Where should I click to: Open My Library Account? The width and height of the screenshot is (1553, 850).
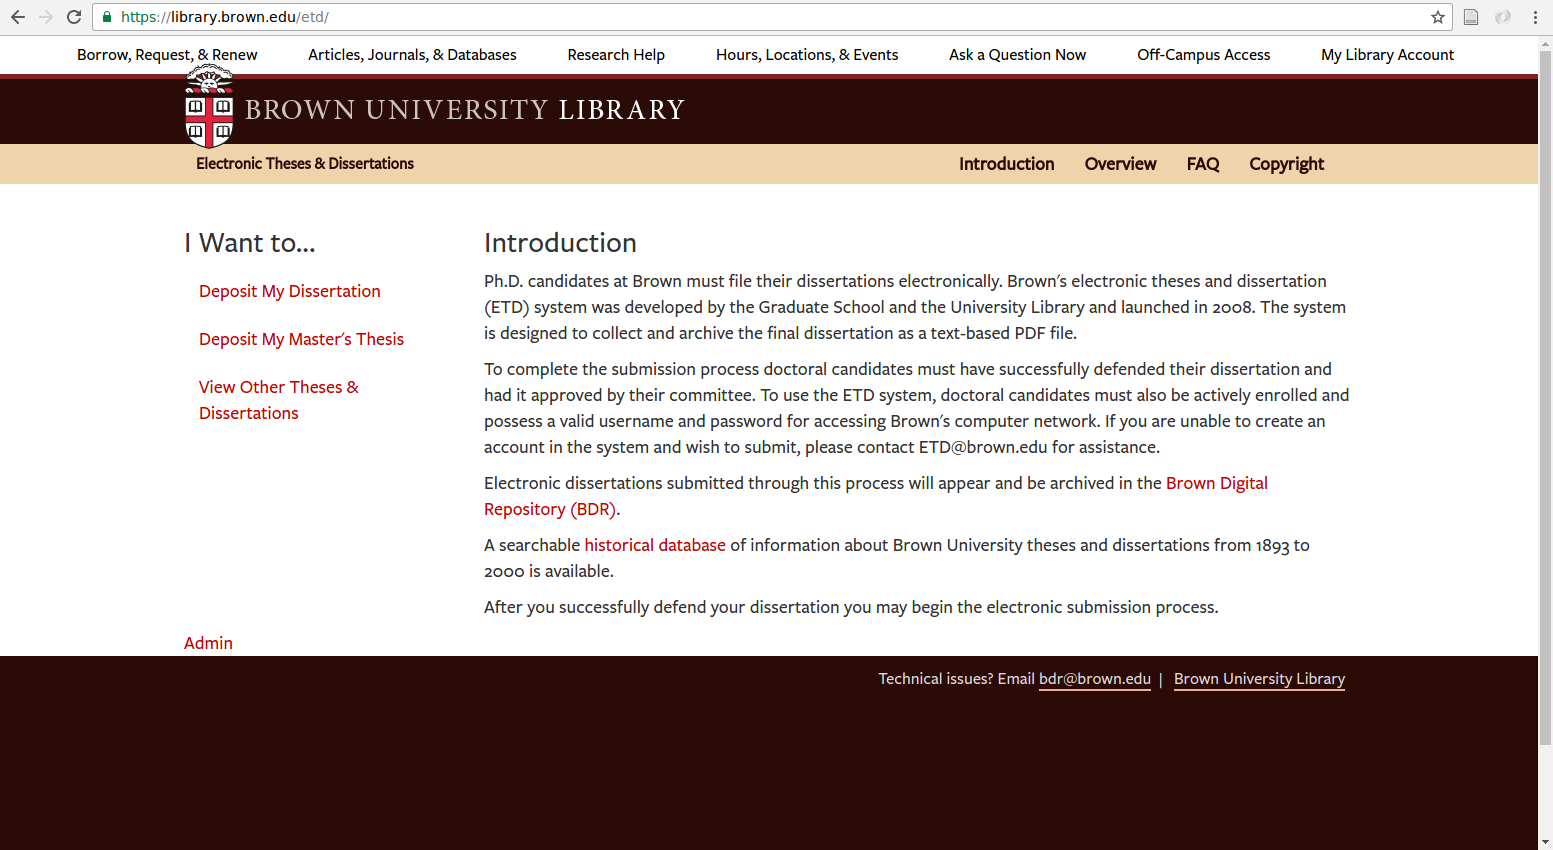[1387, 55]
